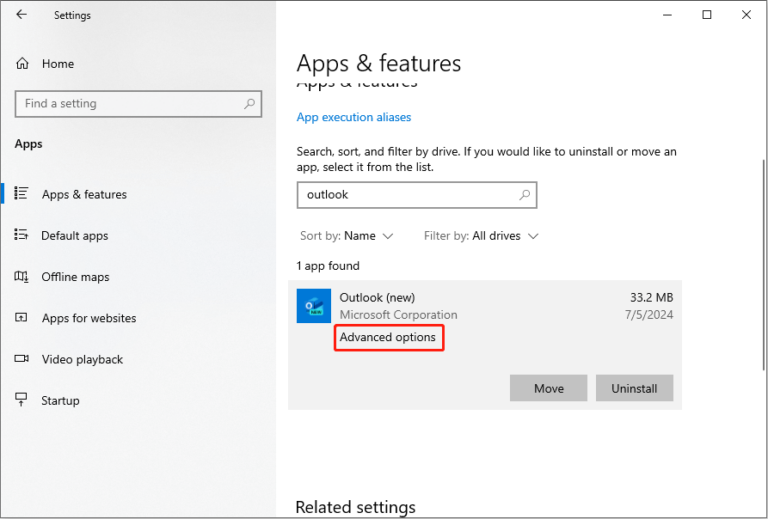Focus the Find a setting field
768x519 pixels.
point(139,103)
